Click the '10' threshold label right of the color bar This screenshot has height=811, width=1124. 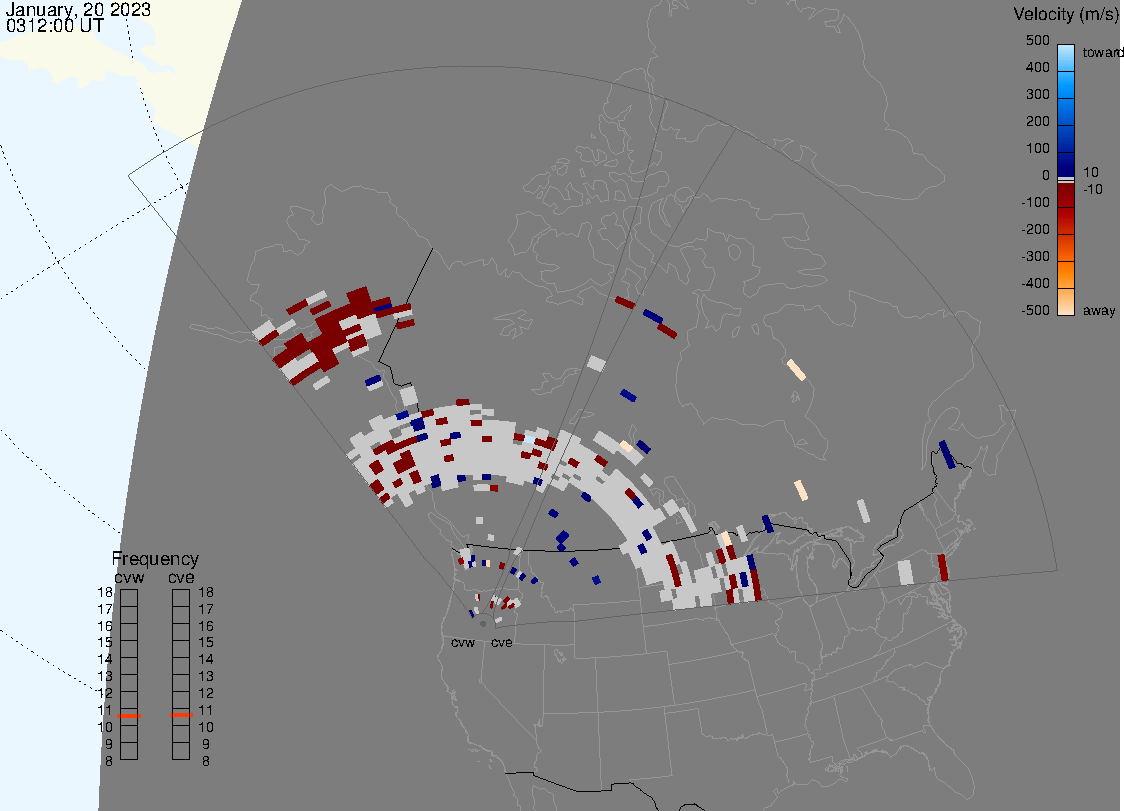click(x=1090, y=172)
